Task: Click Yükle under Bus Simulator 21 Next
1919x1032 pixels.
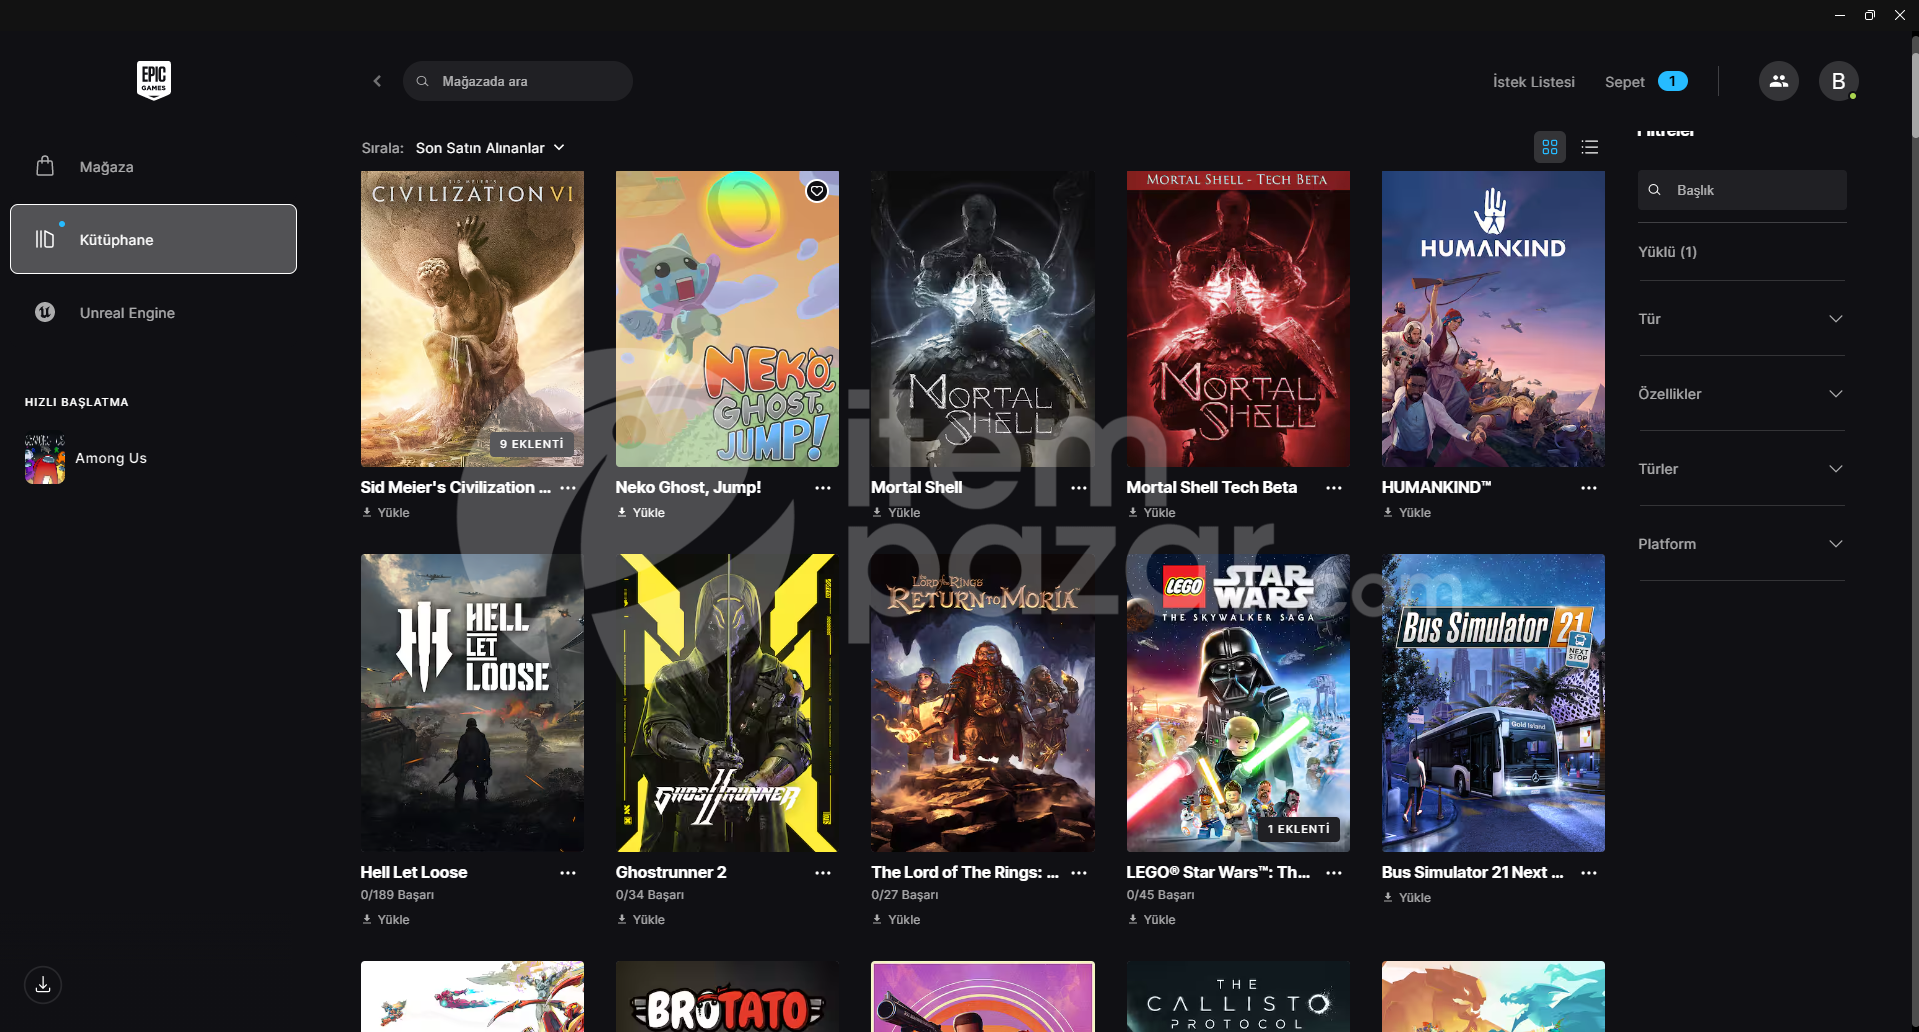Action: (x=1407, y=898)
